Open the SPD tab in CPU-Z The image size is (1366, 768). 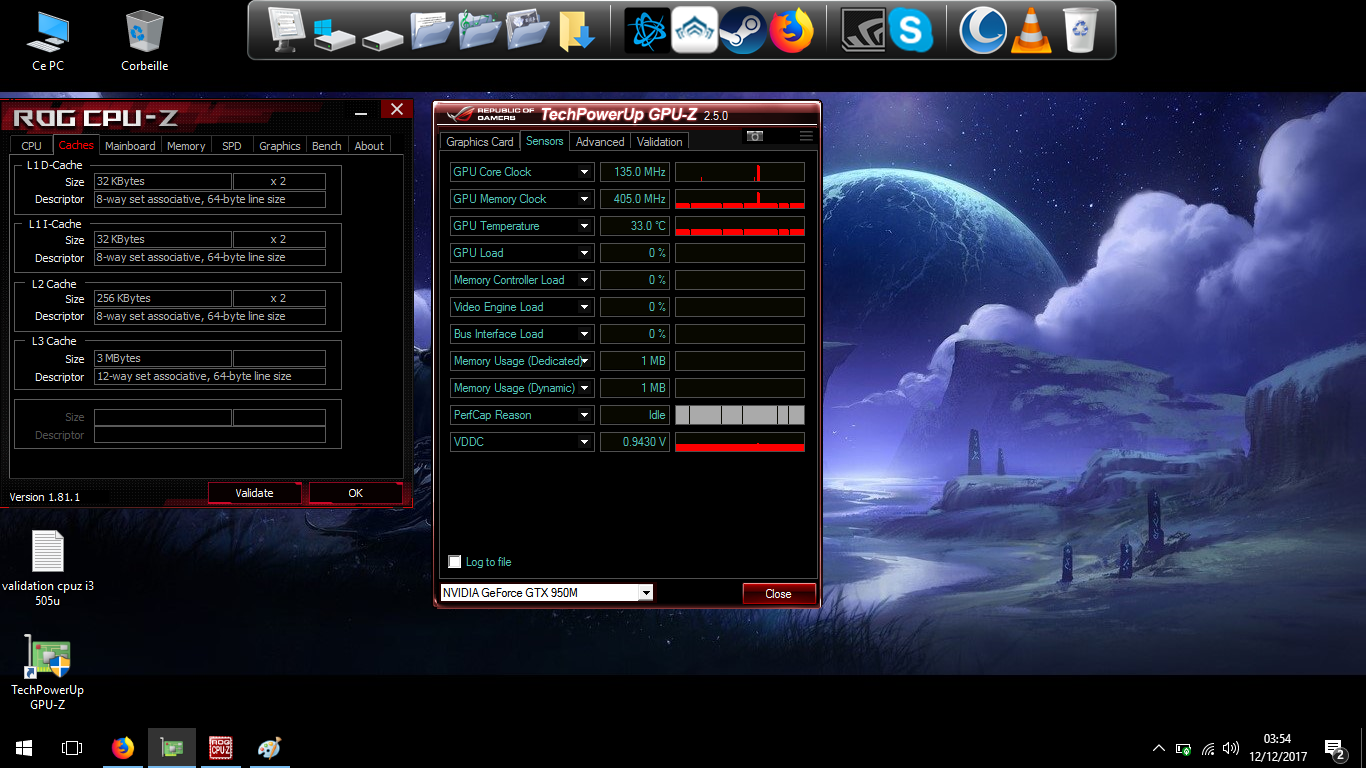[232, 146]
